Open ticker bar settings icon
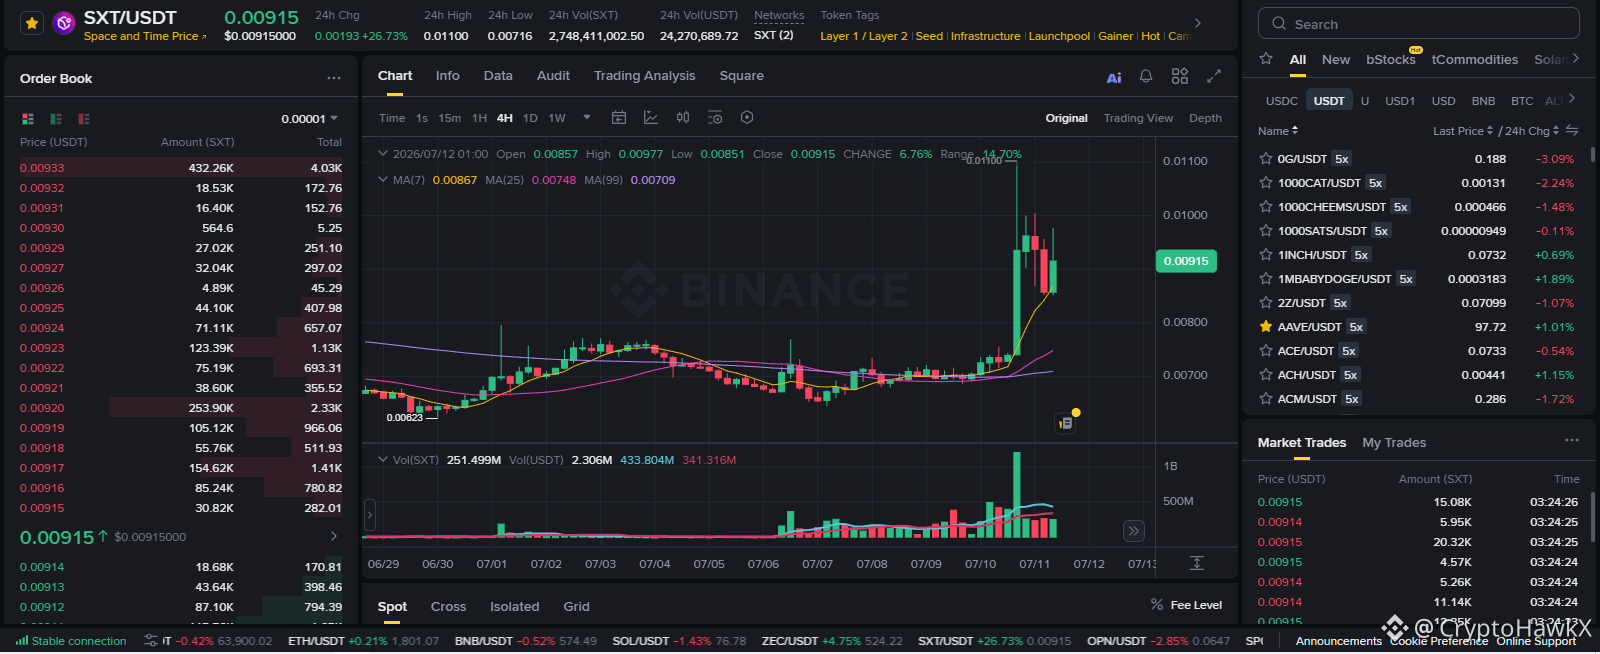 coord(151,641)
